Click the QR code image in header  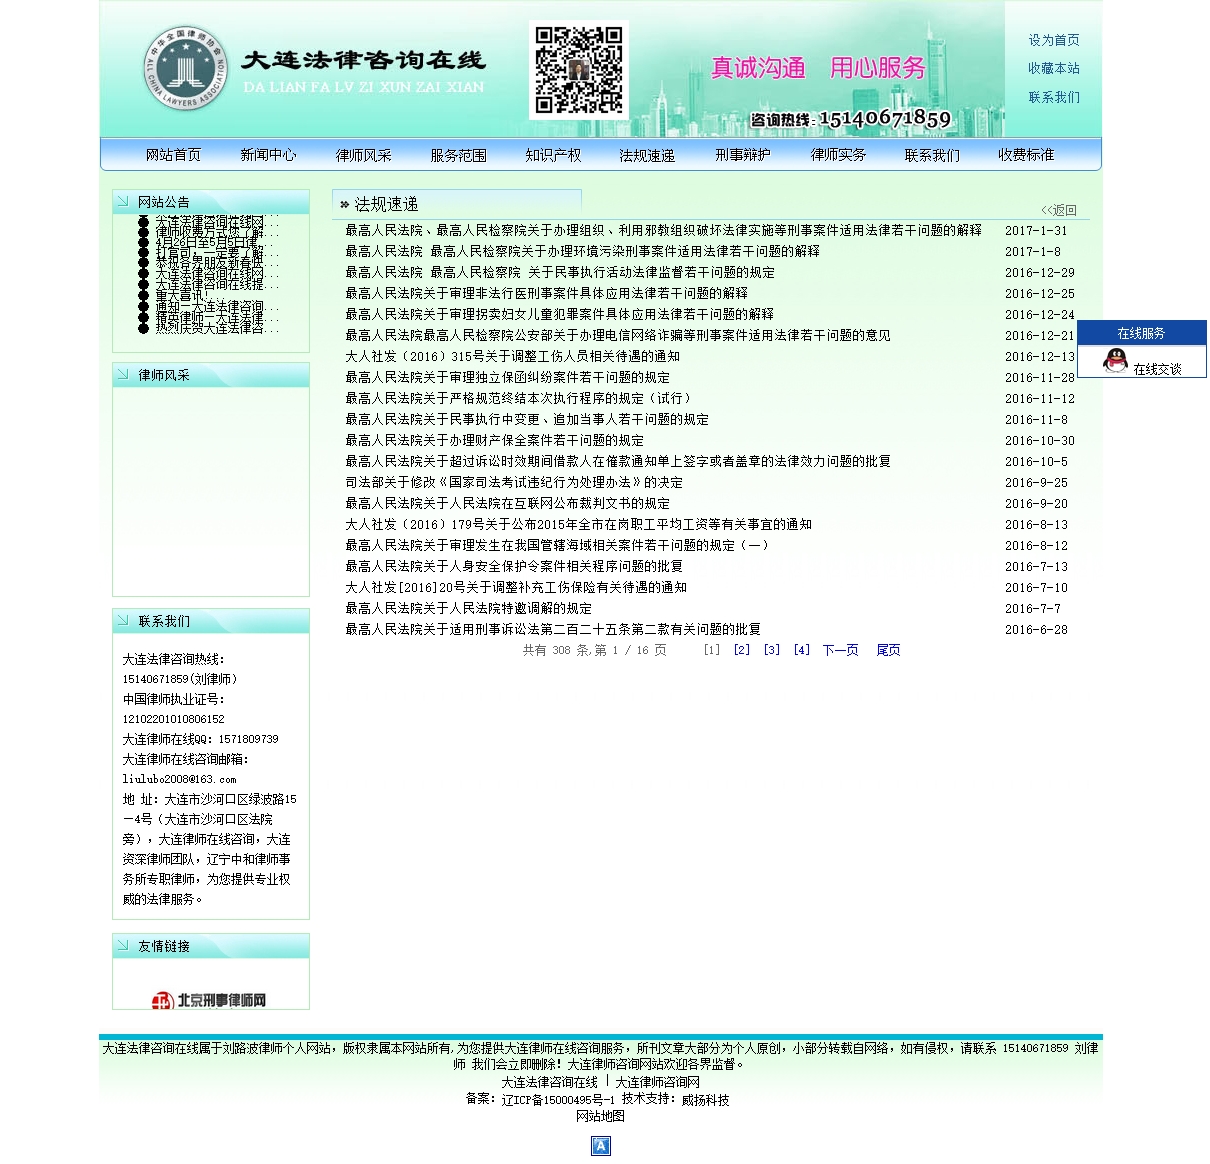[578, 70]
